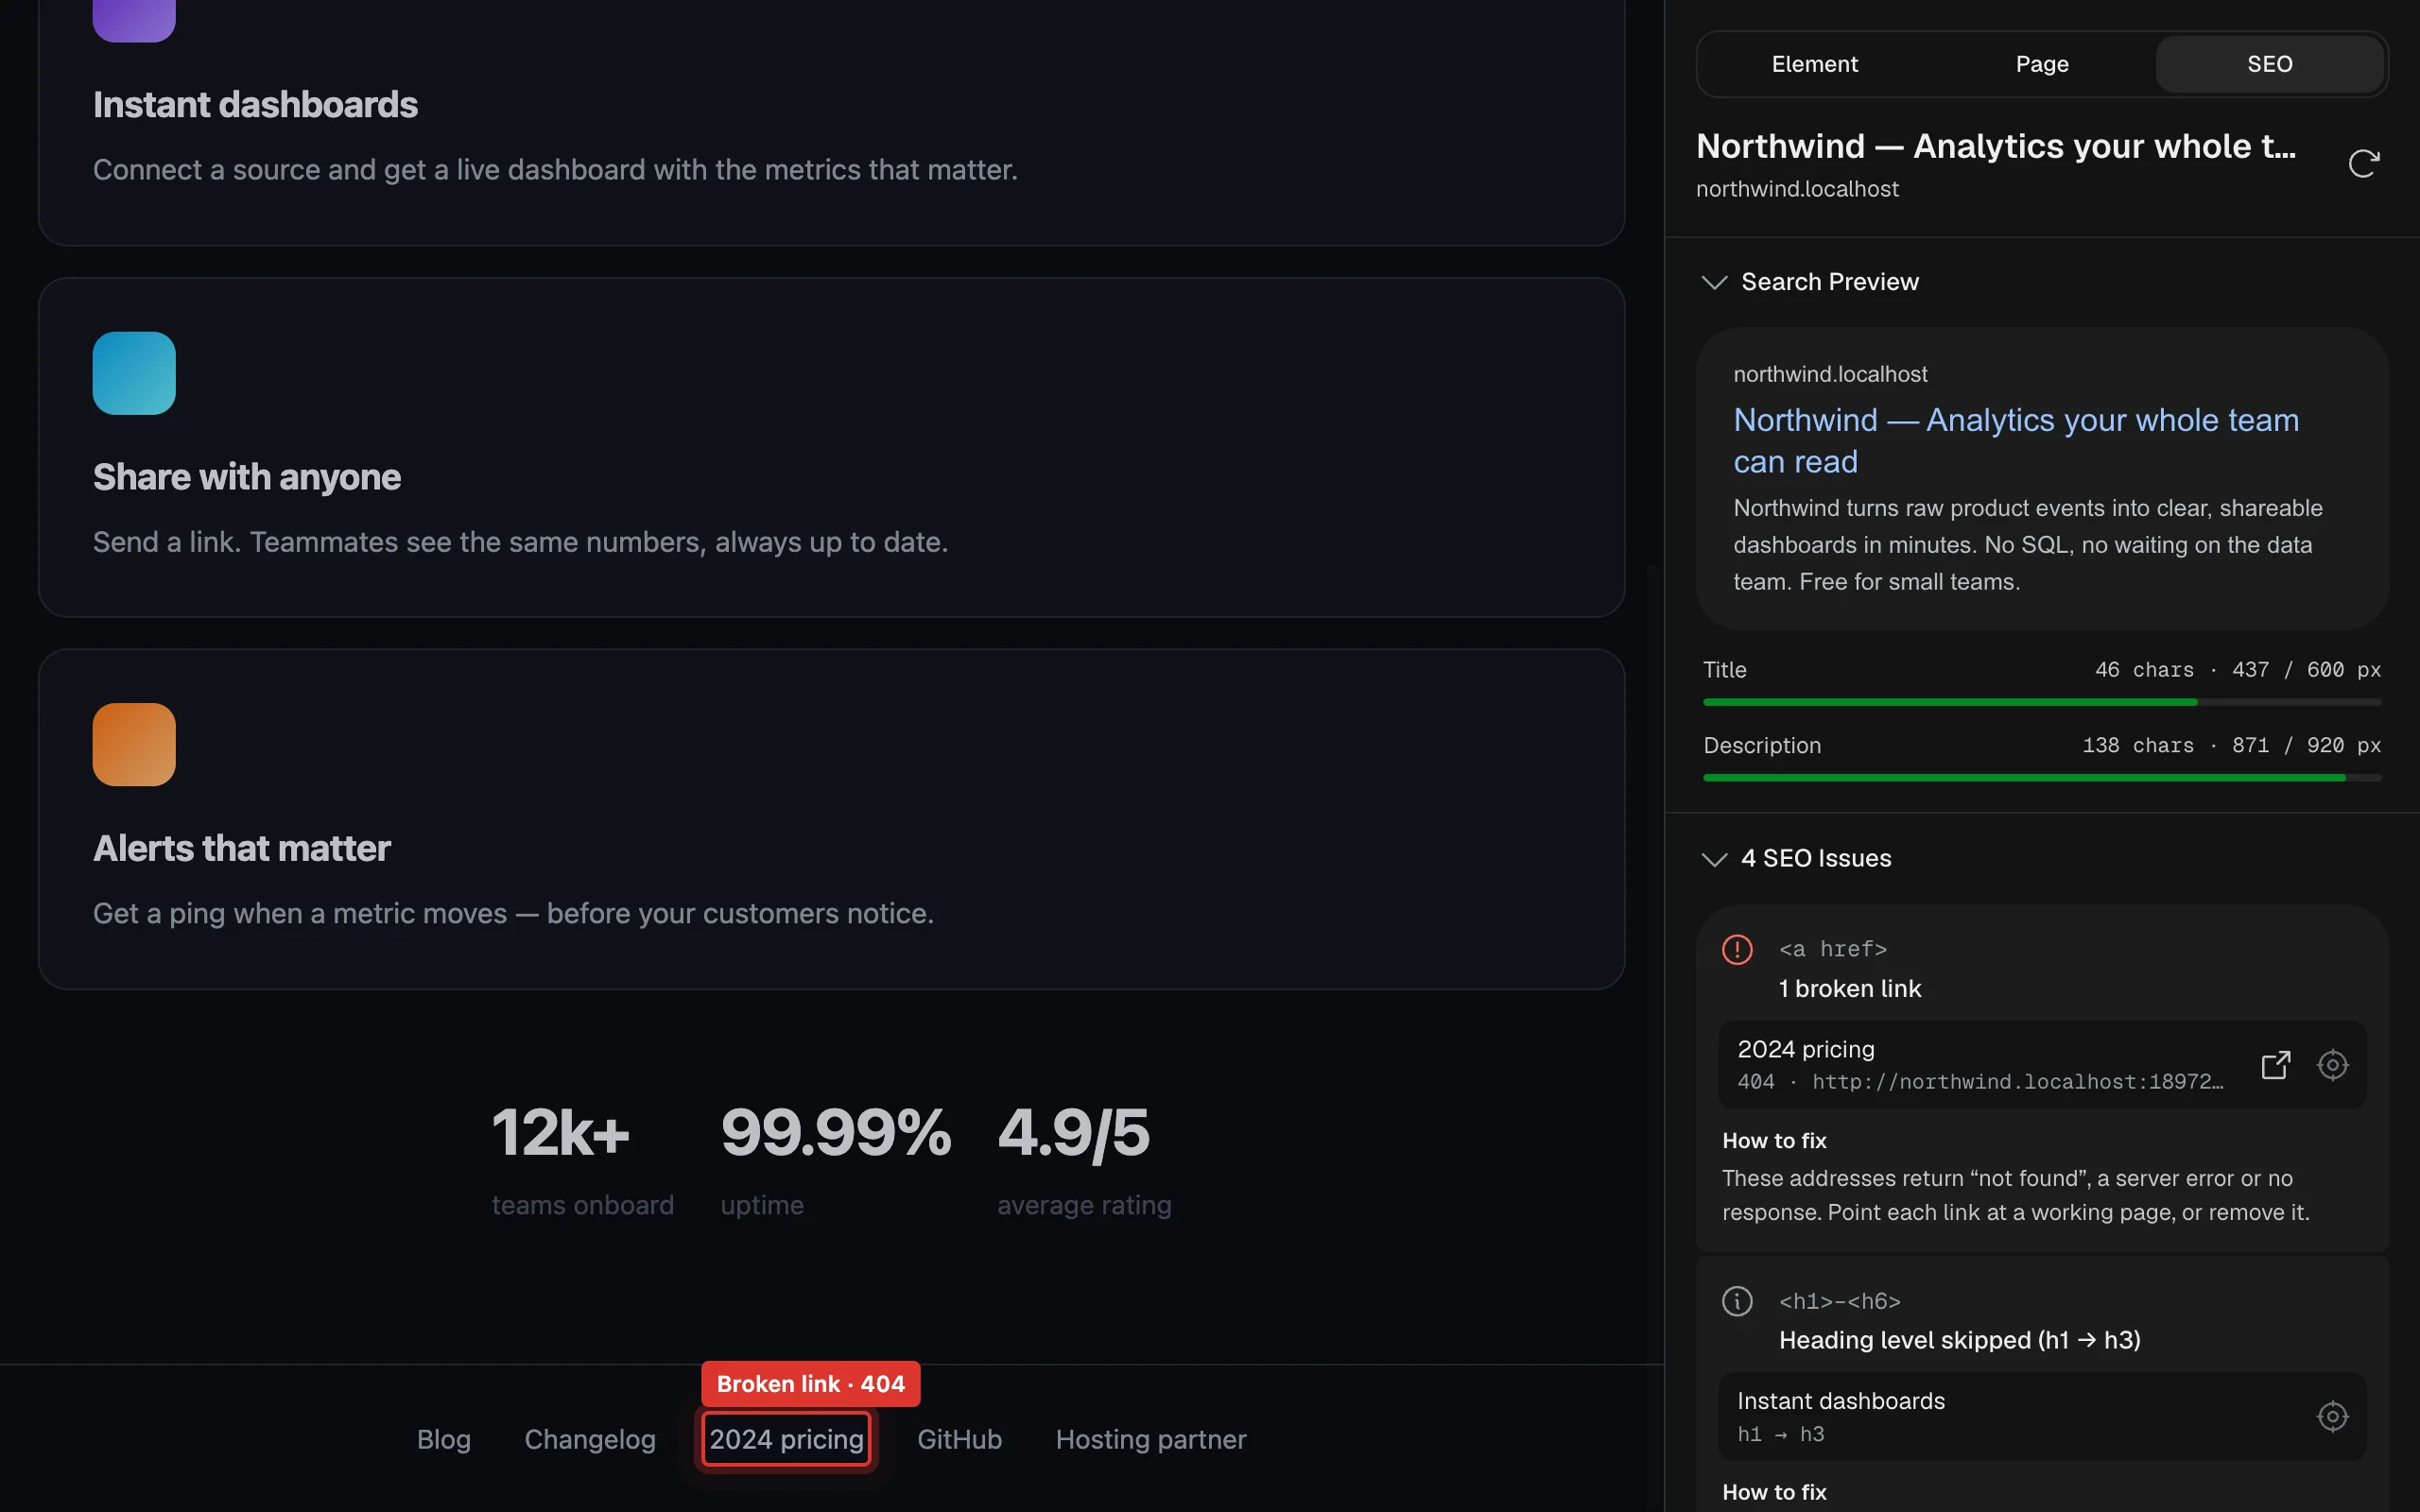
Task: Click the search preview title link
Action: click(x=2015, y=440)
